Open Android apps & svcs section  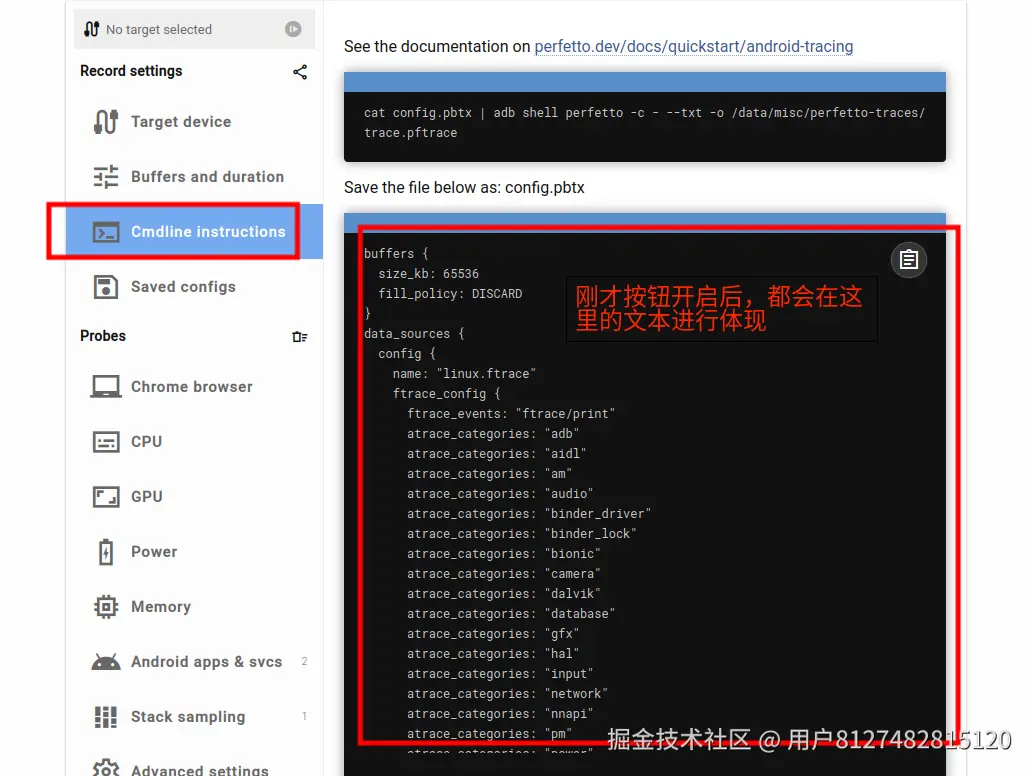pos(194,662)
